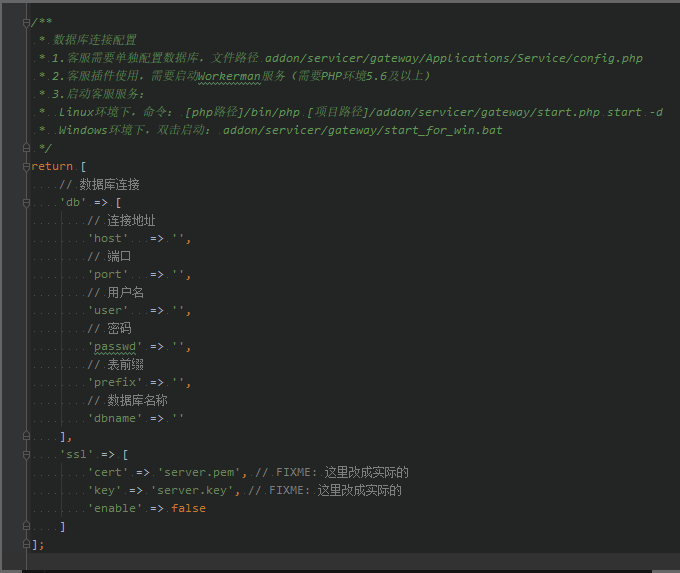Fold the 'ssl' => [ array
The image size is (680, 573).
click(x=26, y=454)
